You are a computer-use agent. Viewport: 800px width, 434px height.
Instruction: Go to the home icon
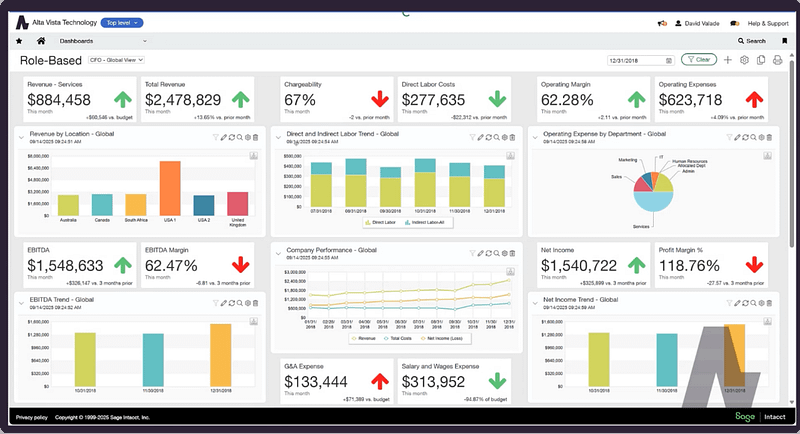(x=40, y=41)
